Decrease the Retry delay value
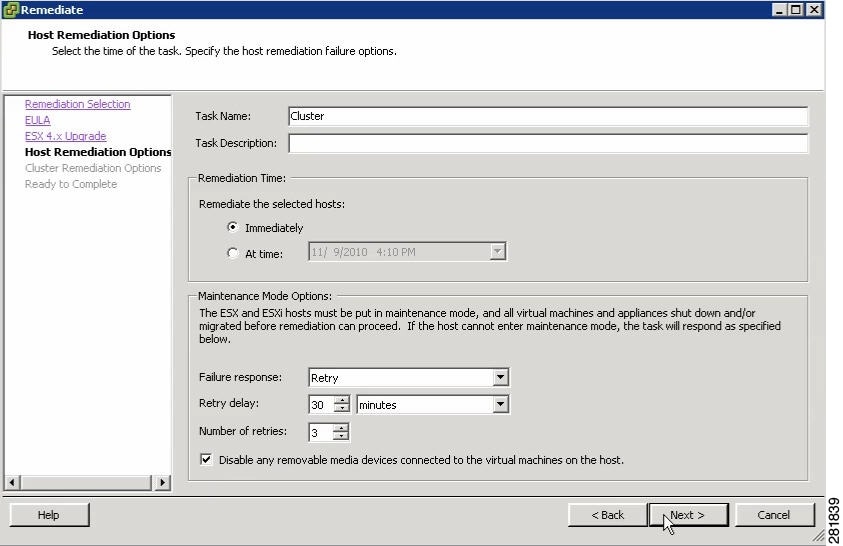This screenshot has width=843, height=546. (341, 408)
